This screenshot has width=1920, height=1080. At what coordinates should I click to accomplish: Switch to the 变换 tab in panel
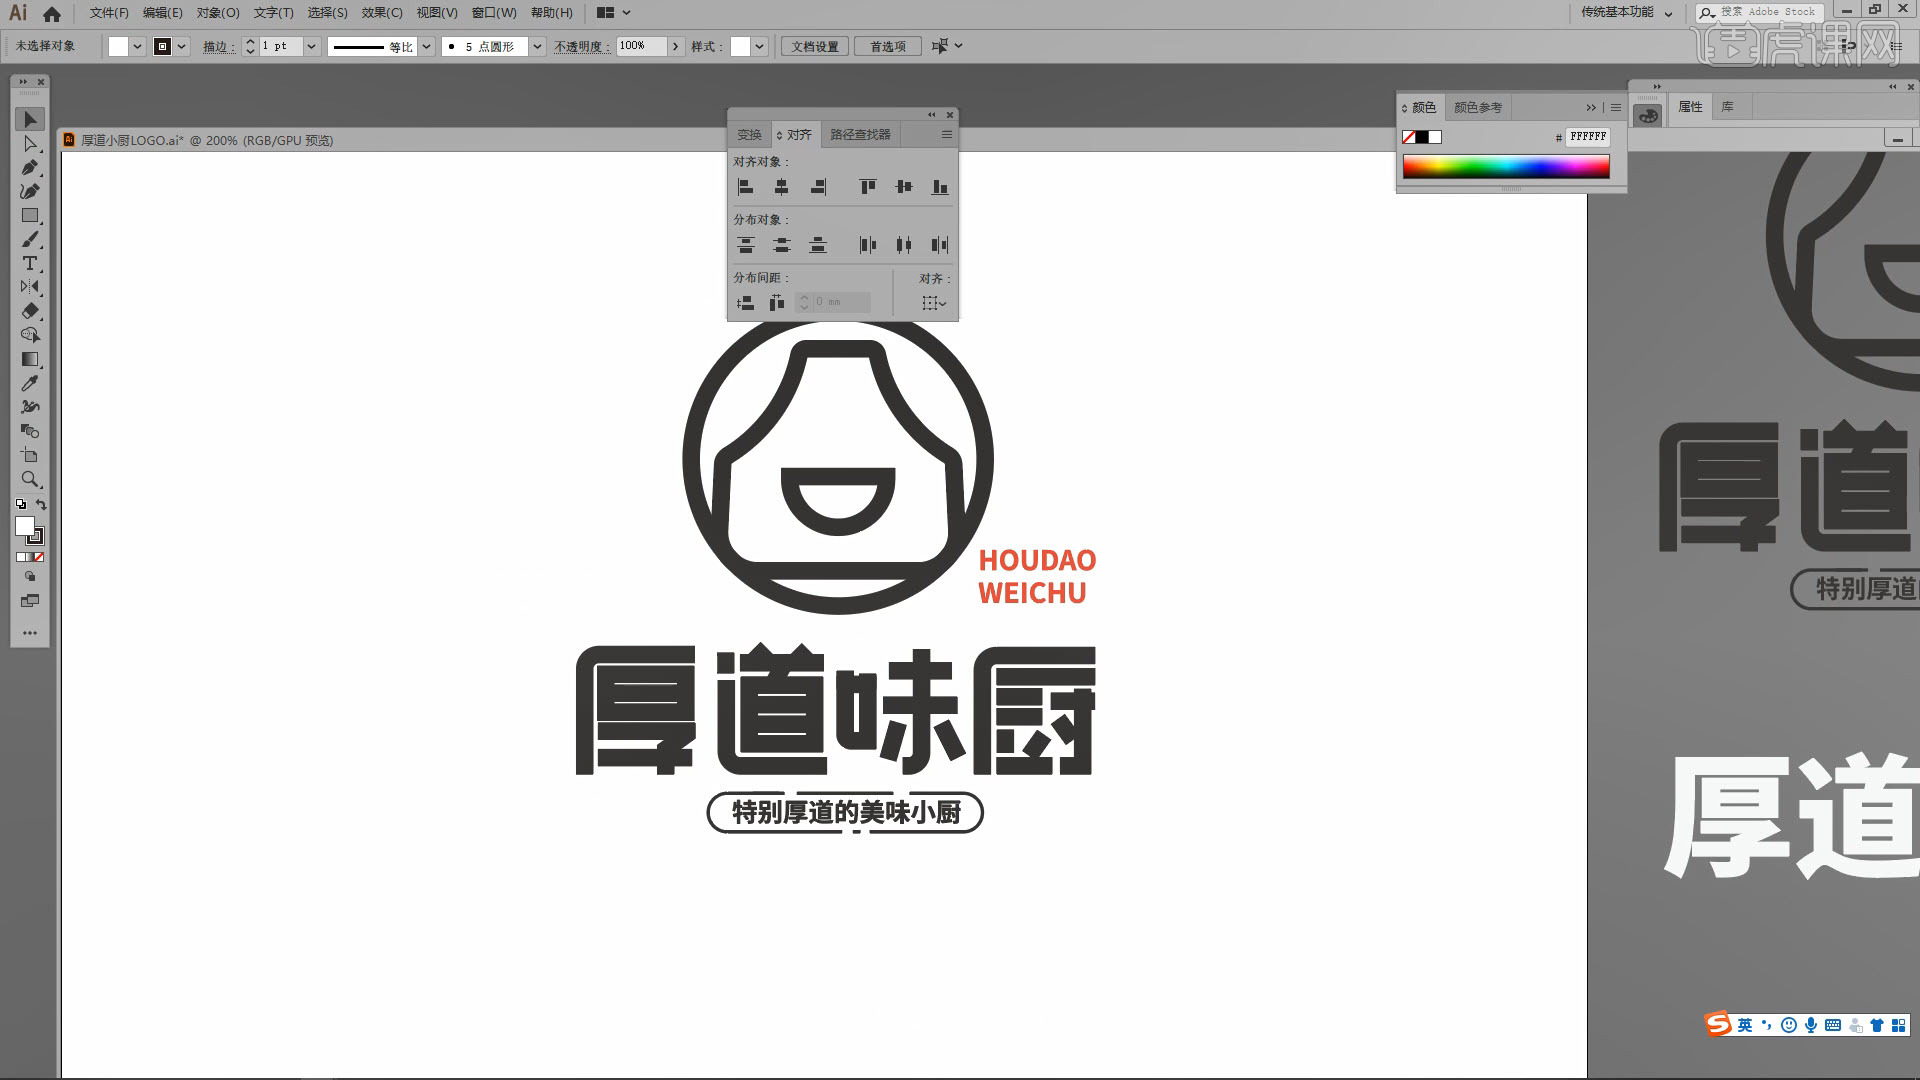click(750, 133)
